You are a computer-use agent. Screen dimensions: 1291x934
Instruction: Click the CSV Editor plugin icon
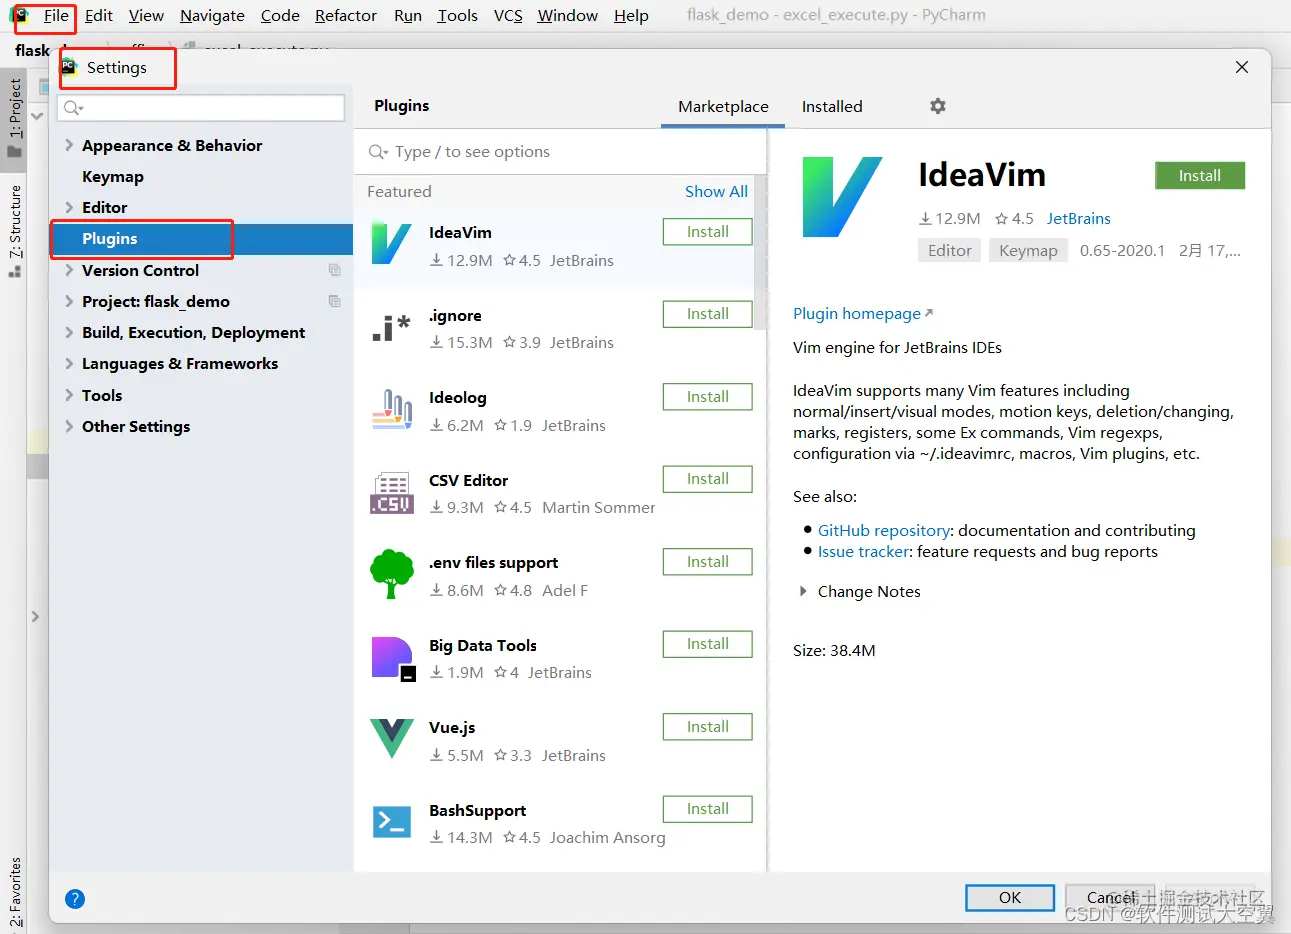391,493
